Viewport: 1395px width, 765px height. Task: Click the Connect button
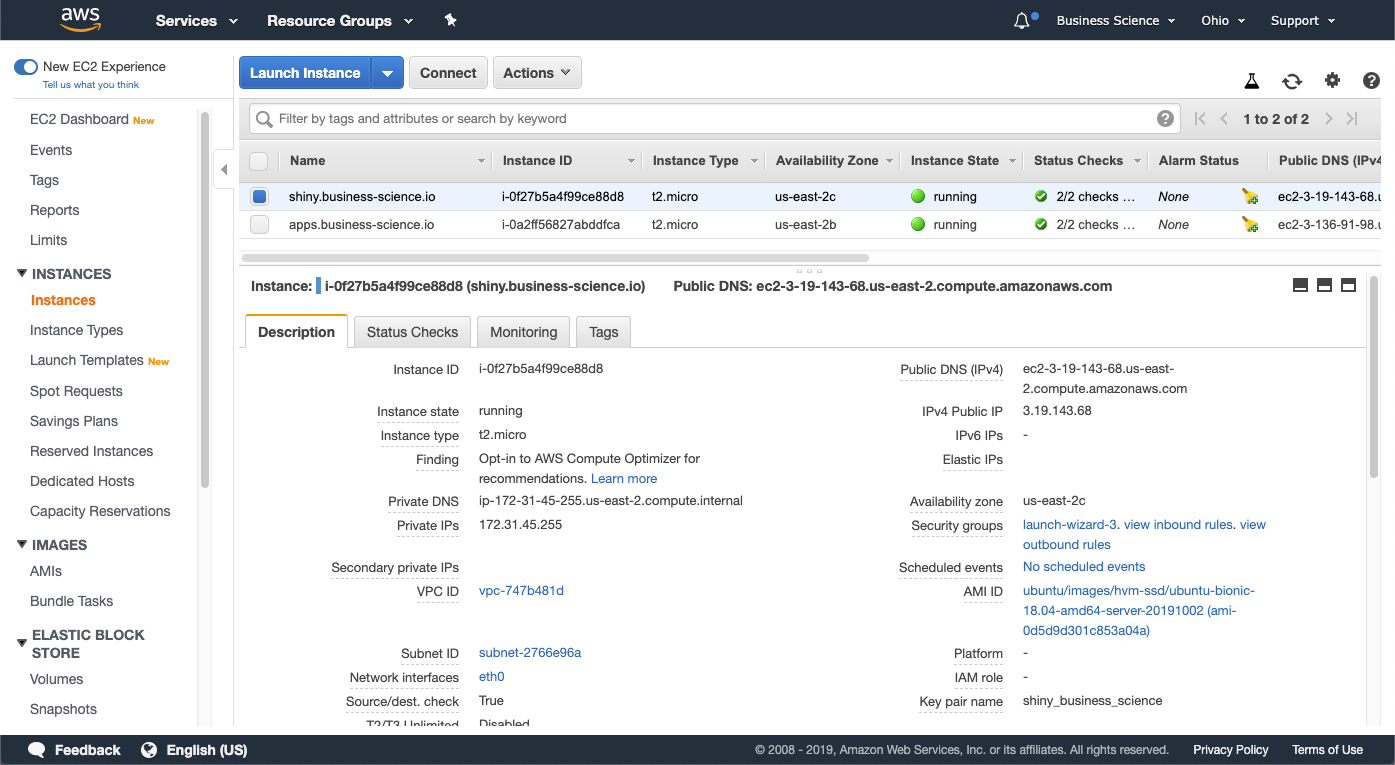[x=448, y=73]
